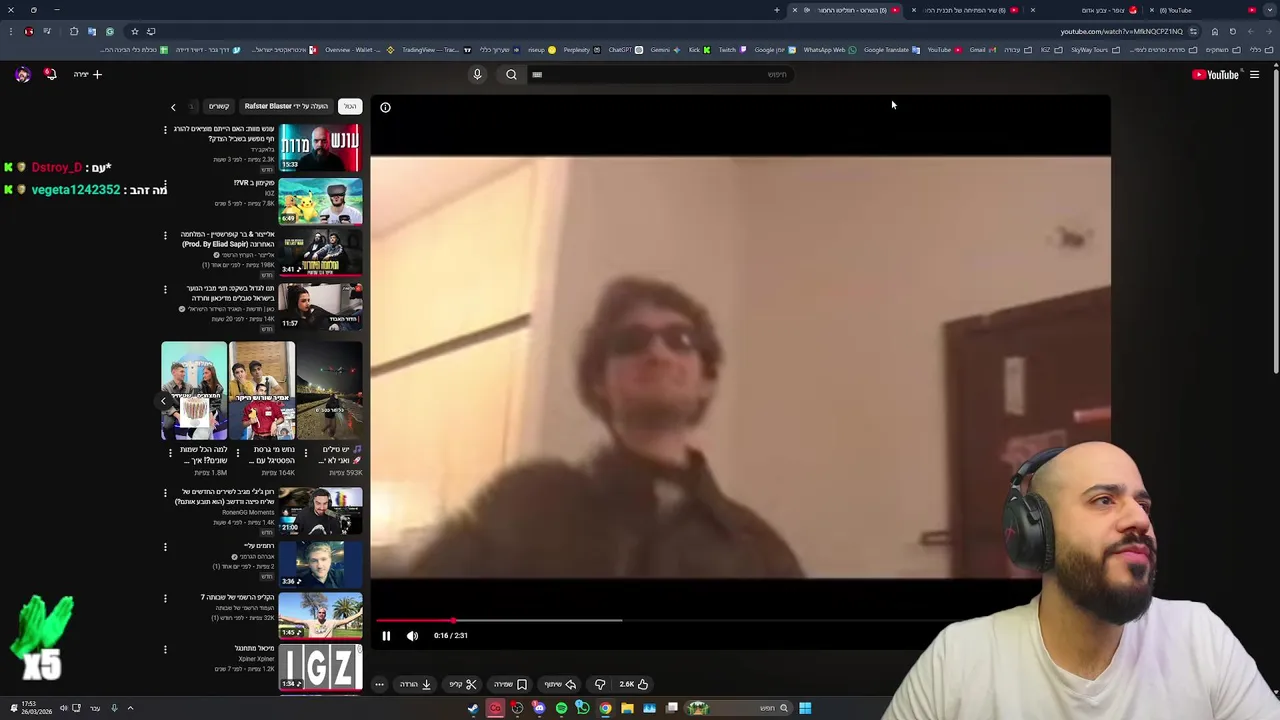The image size is (1280, 720).
Task: Open options menu for the RonenGG Moments video
Action: tap(166, 492)
